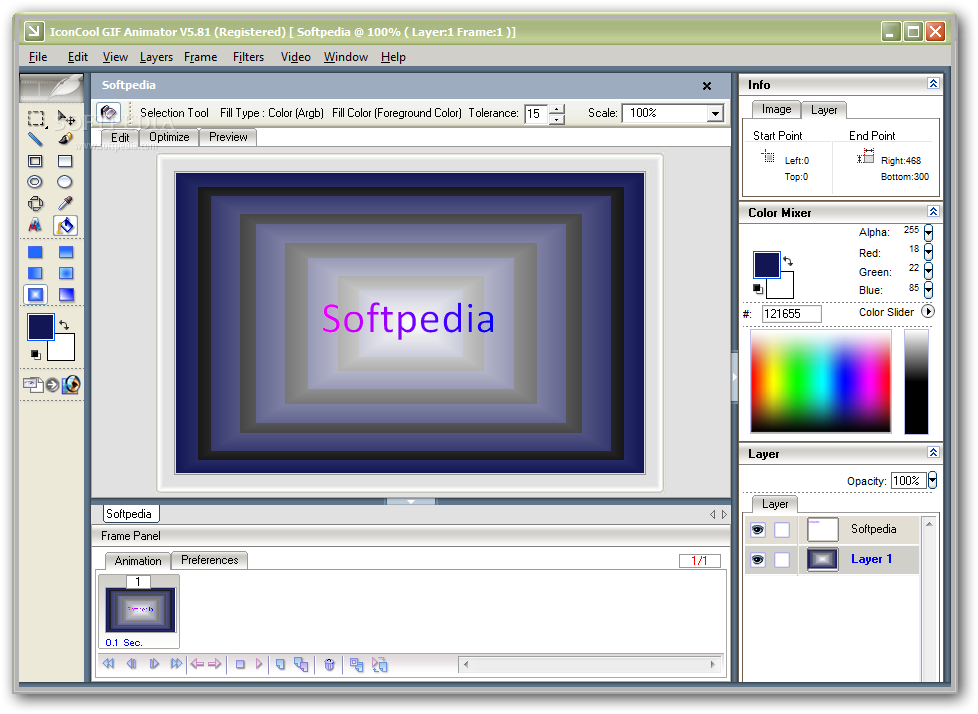Open the Filters menu
This screenshot has height=714, width=978.
(248, 57)
